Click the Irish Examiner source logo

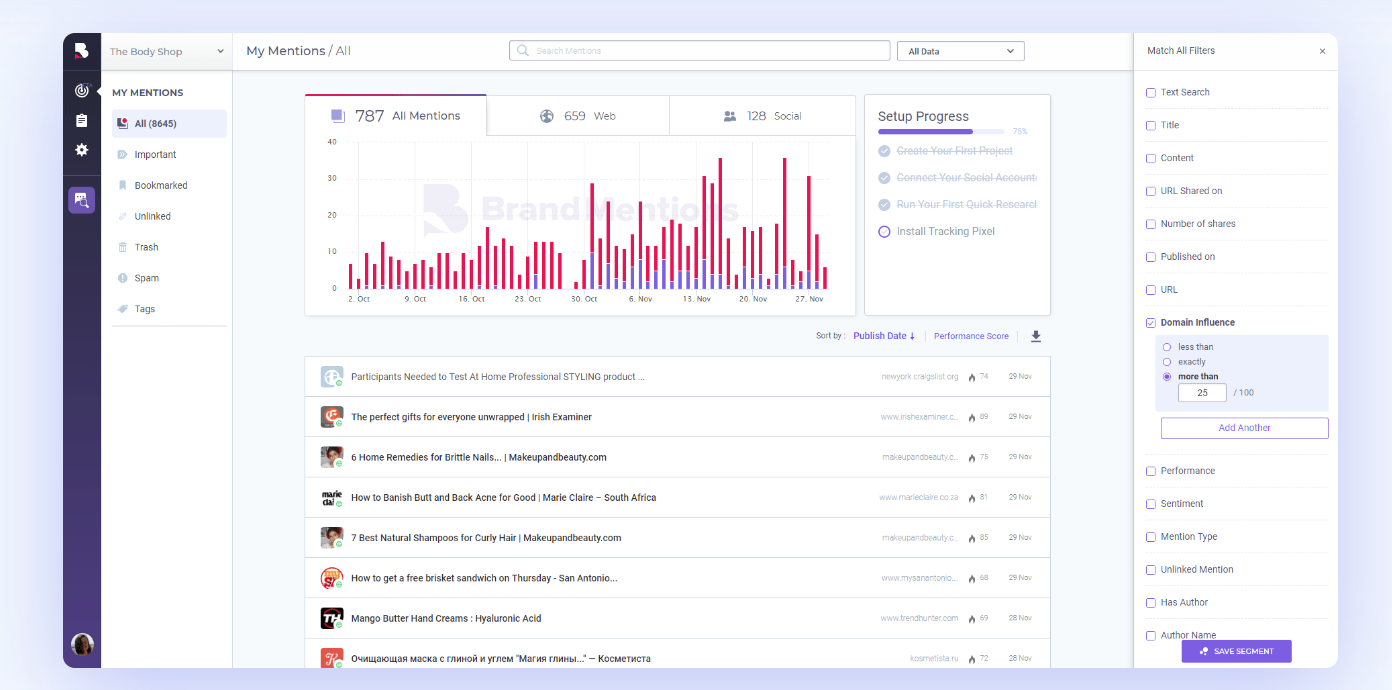(332, 417)
